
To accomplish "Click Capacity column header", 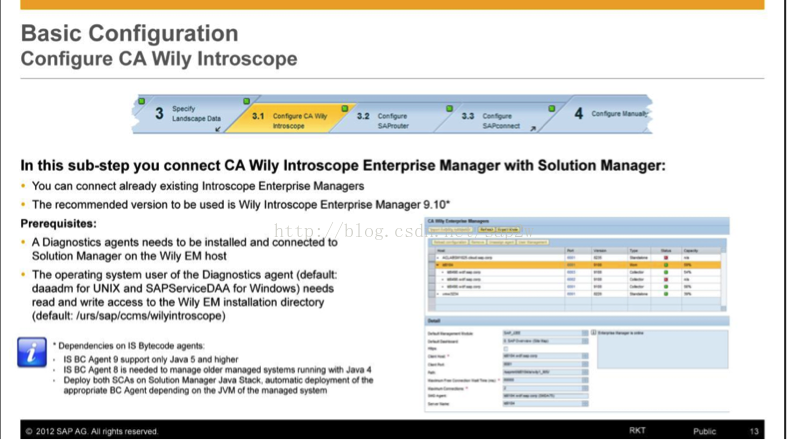I will (701, 251).
